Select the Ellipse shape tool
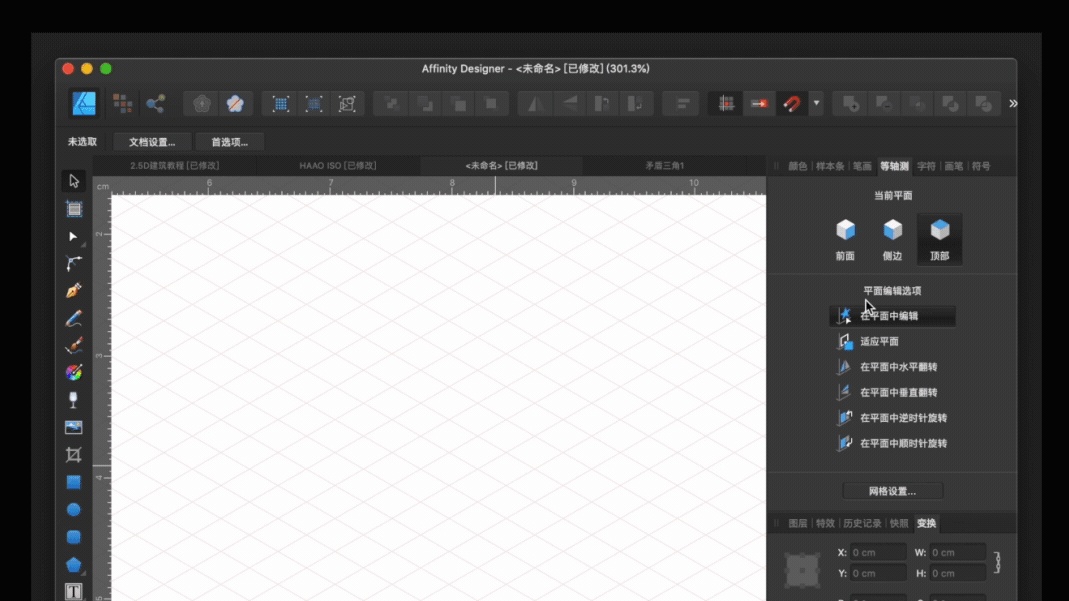This screenshot has height=601, width=1069. (x=74, y=510)
